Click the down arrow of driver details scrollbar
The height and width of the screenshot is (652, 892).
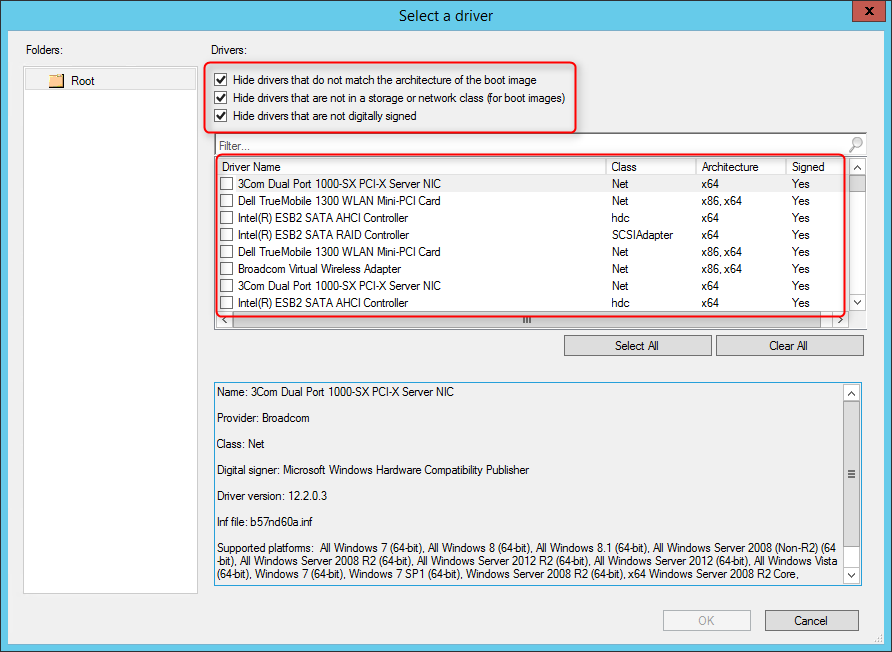(x=851, y=575)
